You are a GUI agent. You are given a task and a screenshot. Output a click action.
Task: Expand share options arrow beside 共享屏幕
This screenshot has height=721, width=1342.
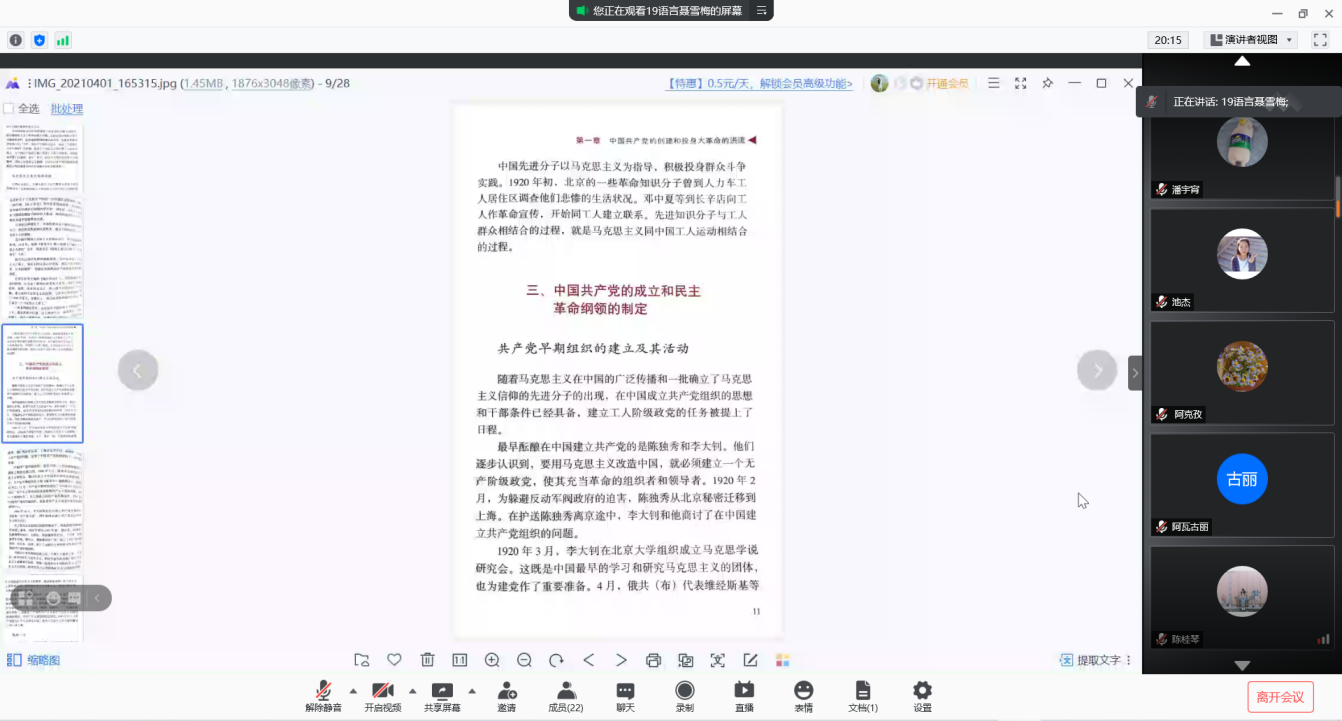(472, 690)
